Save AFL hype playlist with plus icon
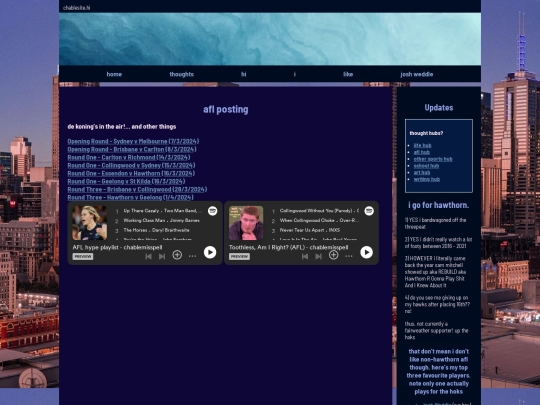 coord(177,255)
